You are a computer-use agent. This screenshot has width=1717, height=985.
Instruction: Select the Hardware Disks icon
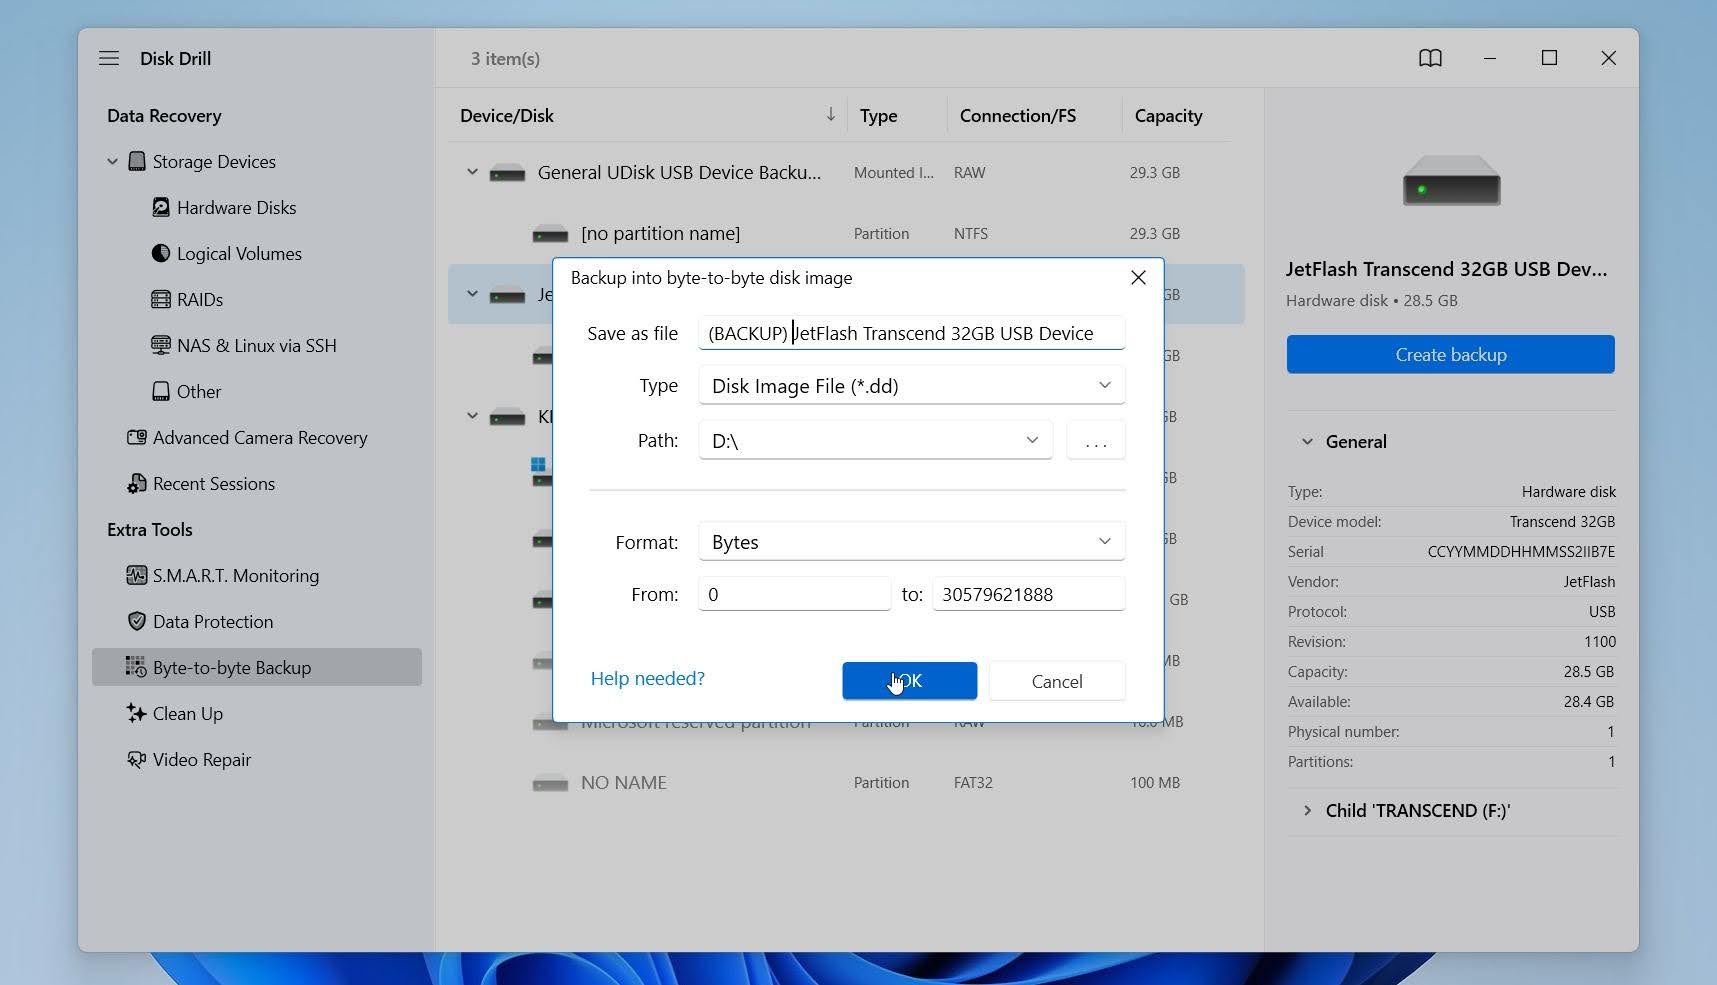point(160,208)
